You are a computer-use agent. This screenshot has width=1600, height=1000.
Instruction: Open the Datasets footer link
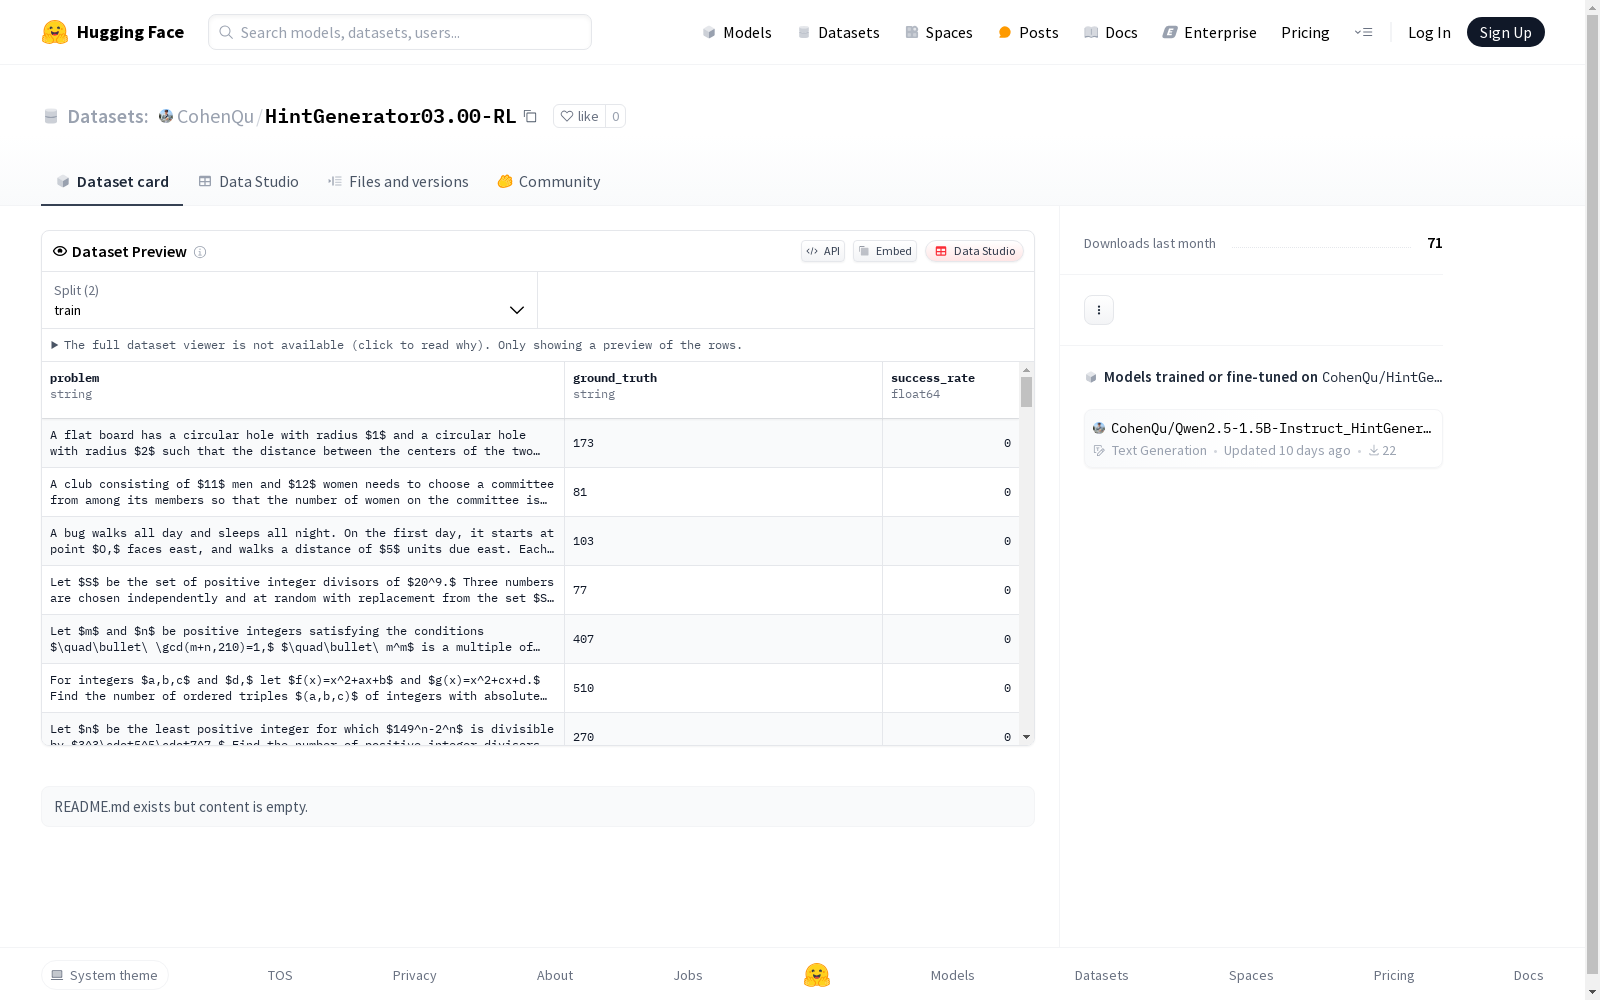pos(1101,975)
